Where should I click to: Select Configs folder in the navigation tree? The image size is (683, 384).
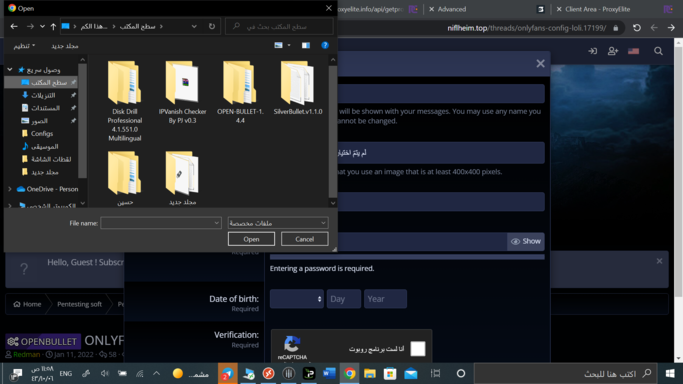[x=42, y=133]
